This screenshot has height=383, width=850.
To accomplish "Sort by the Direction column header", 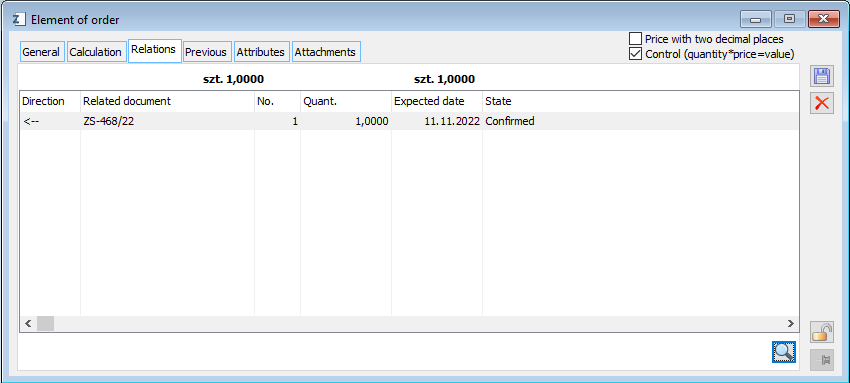I will (50, 101).
